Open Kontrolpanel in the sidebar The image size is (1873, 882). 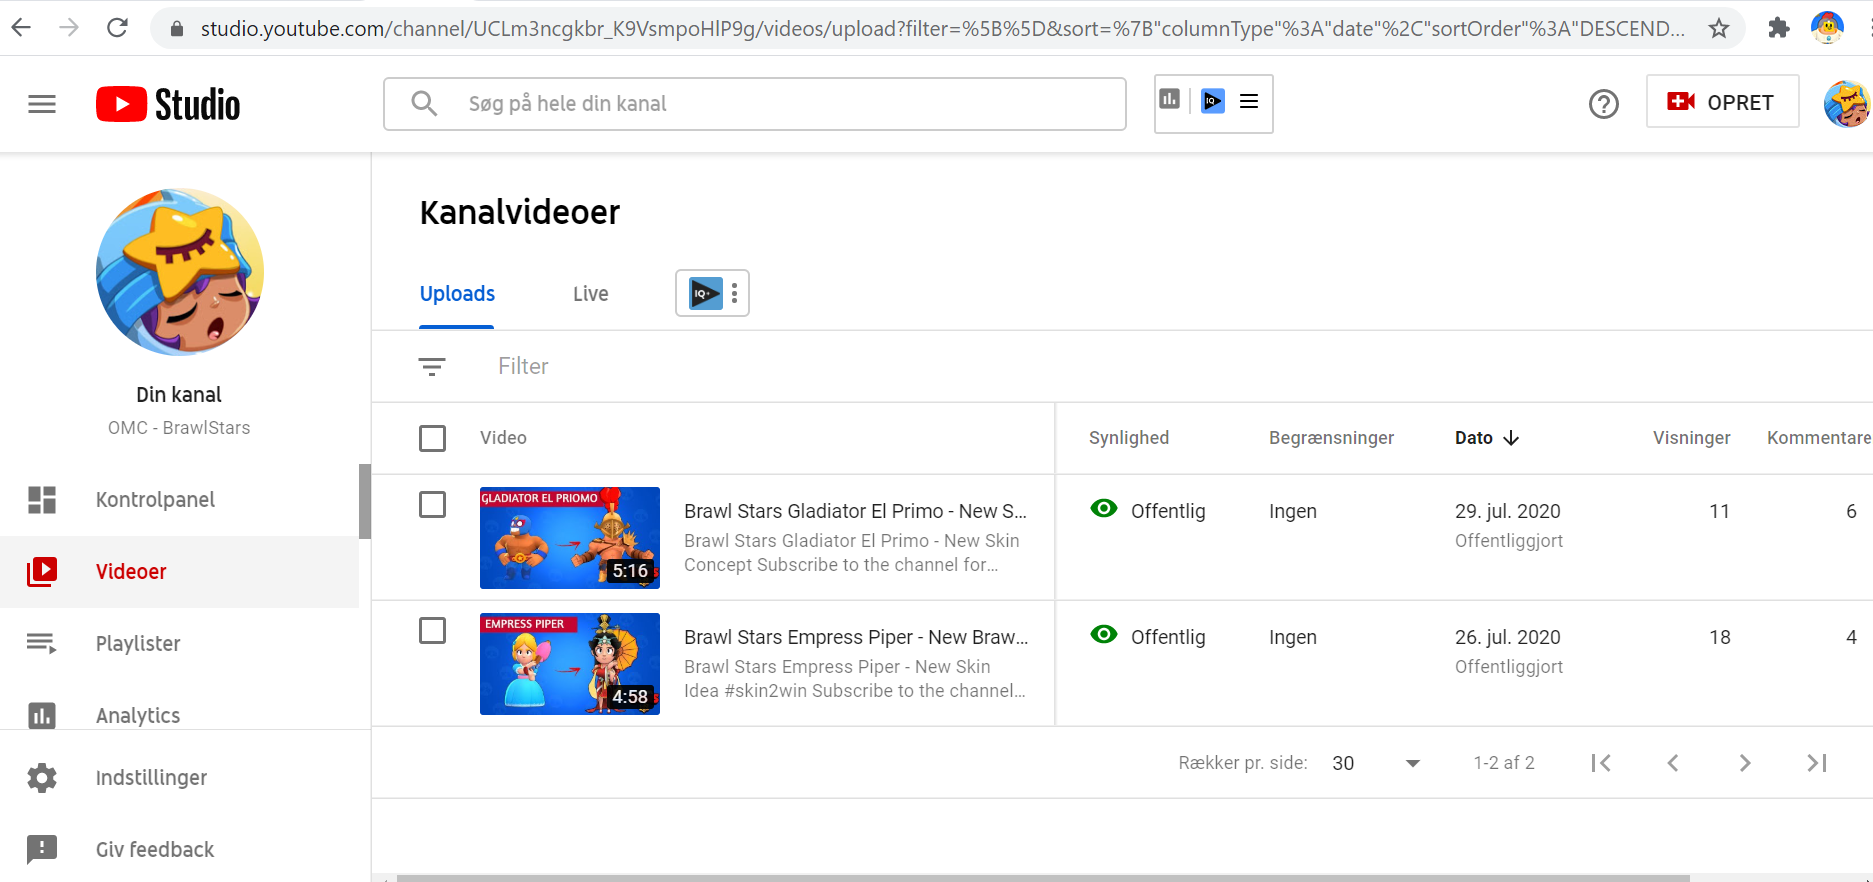tap(180, 500)
